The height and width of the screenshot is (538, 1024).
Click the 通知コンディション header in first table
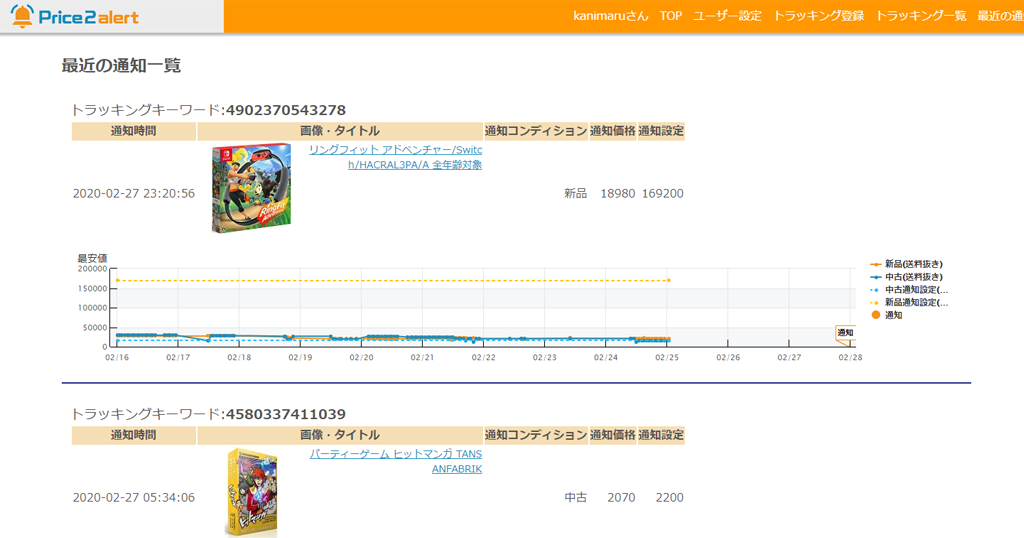coord(536,131)
